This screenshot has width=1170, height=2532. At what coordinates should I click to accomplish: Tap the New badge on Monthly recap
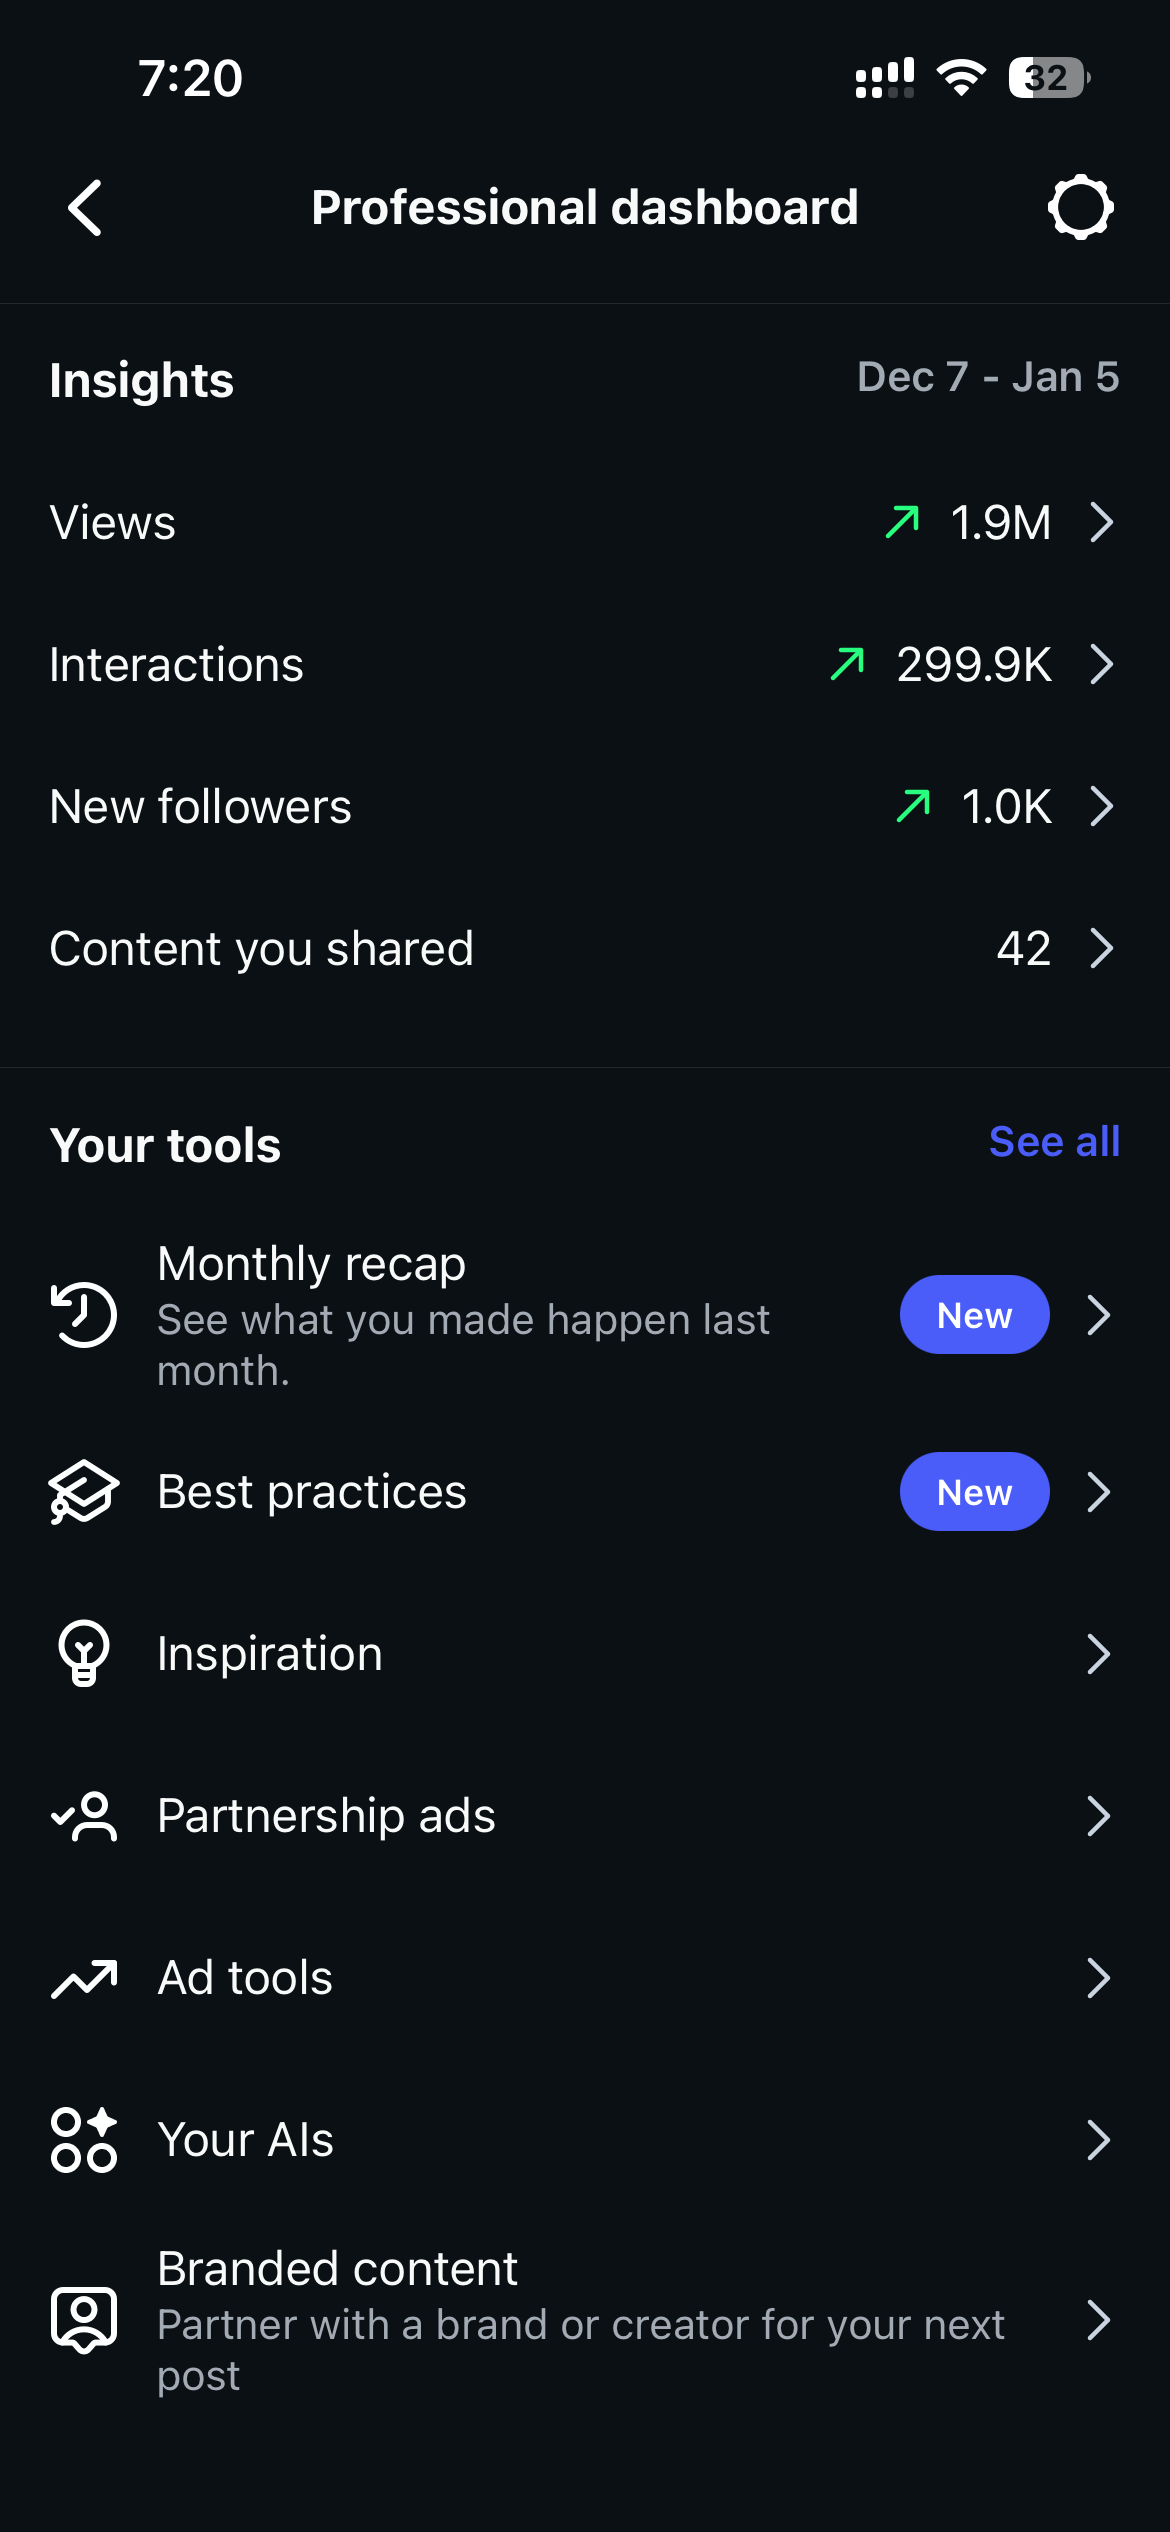pyautogui.click(x=974, y=1315)
